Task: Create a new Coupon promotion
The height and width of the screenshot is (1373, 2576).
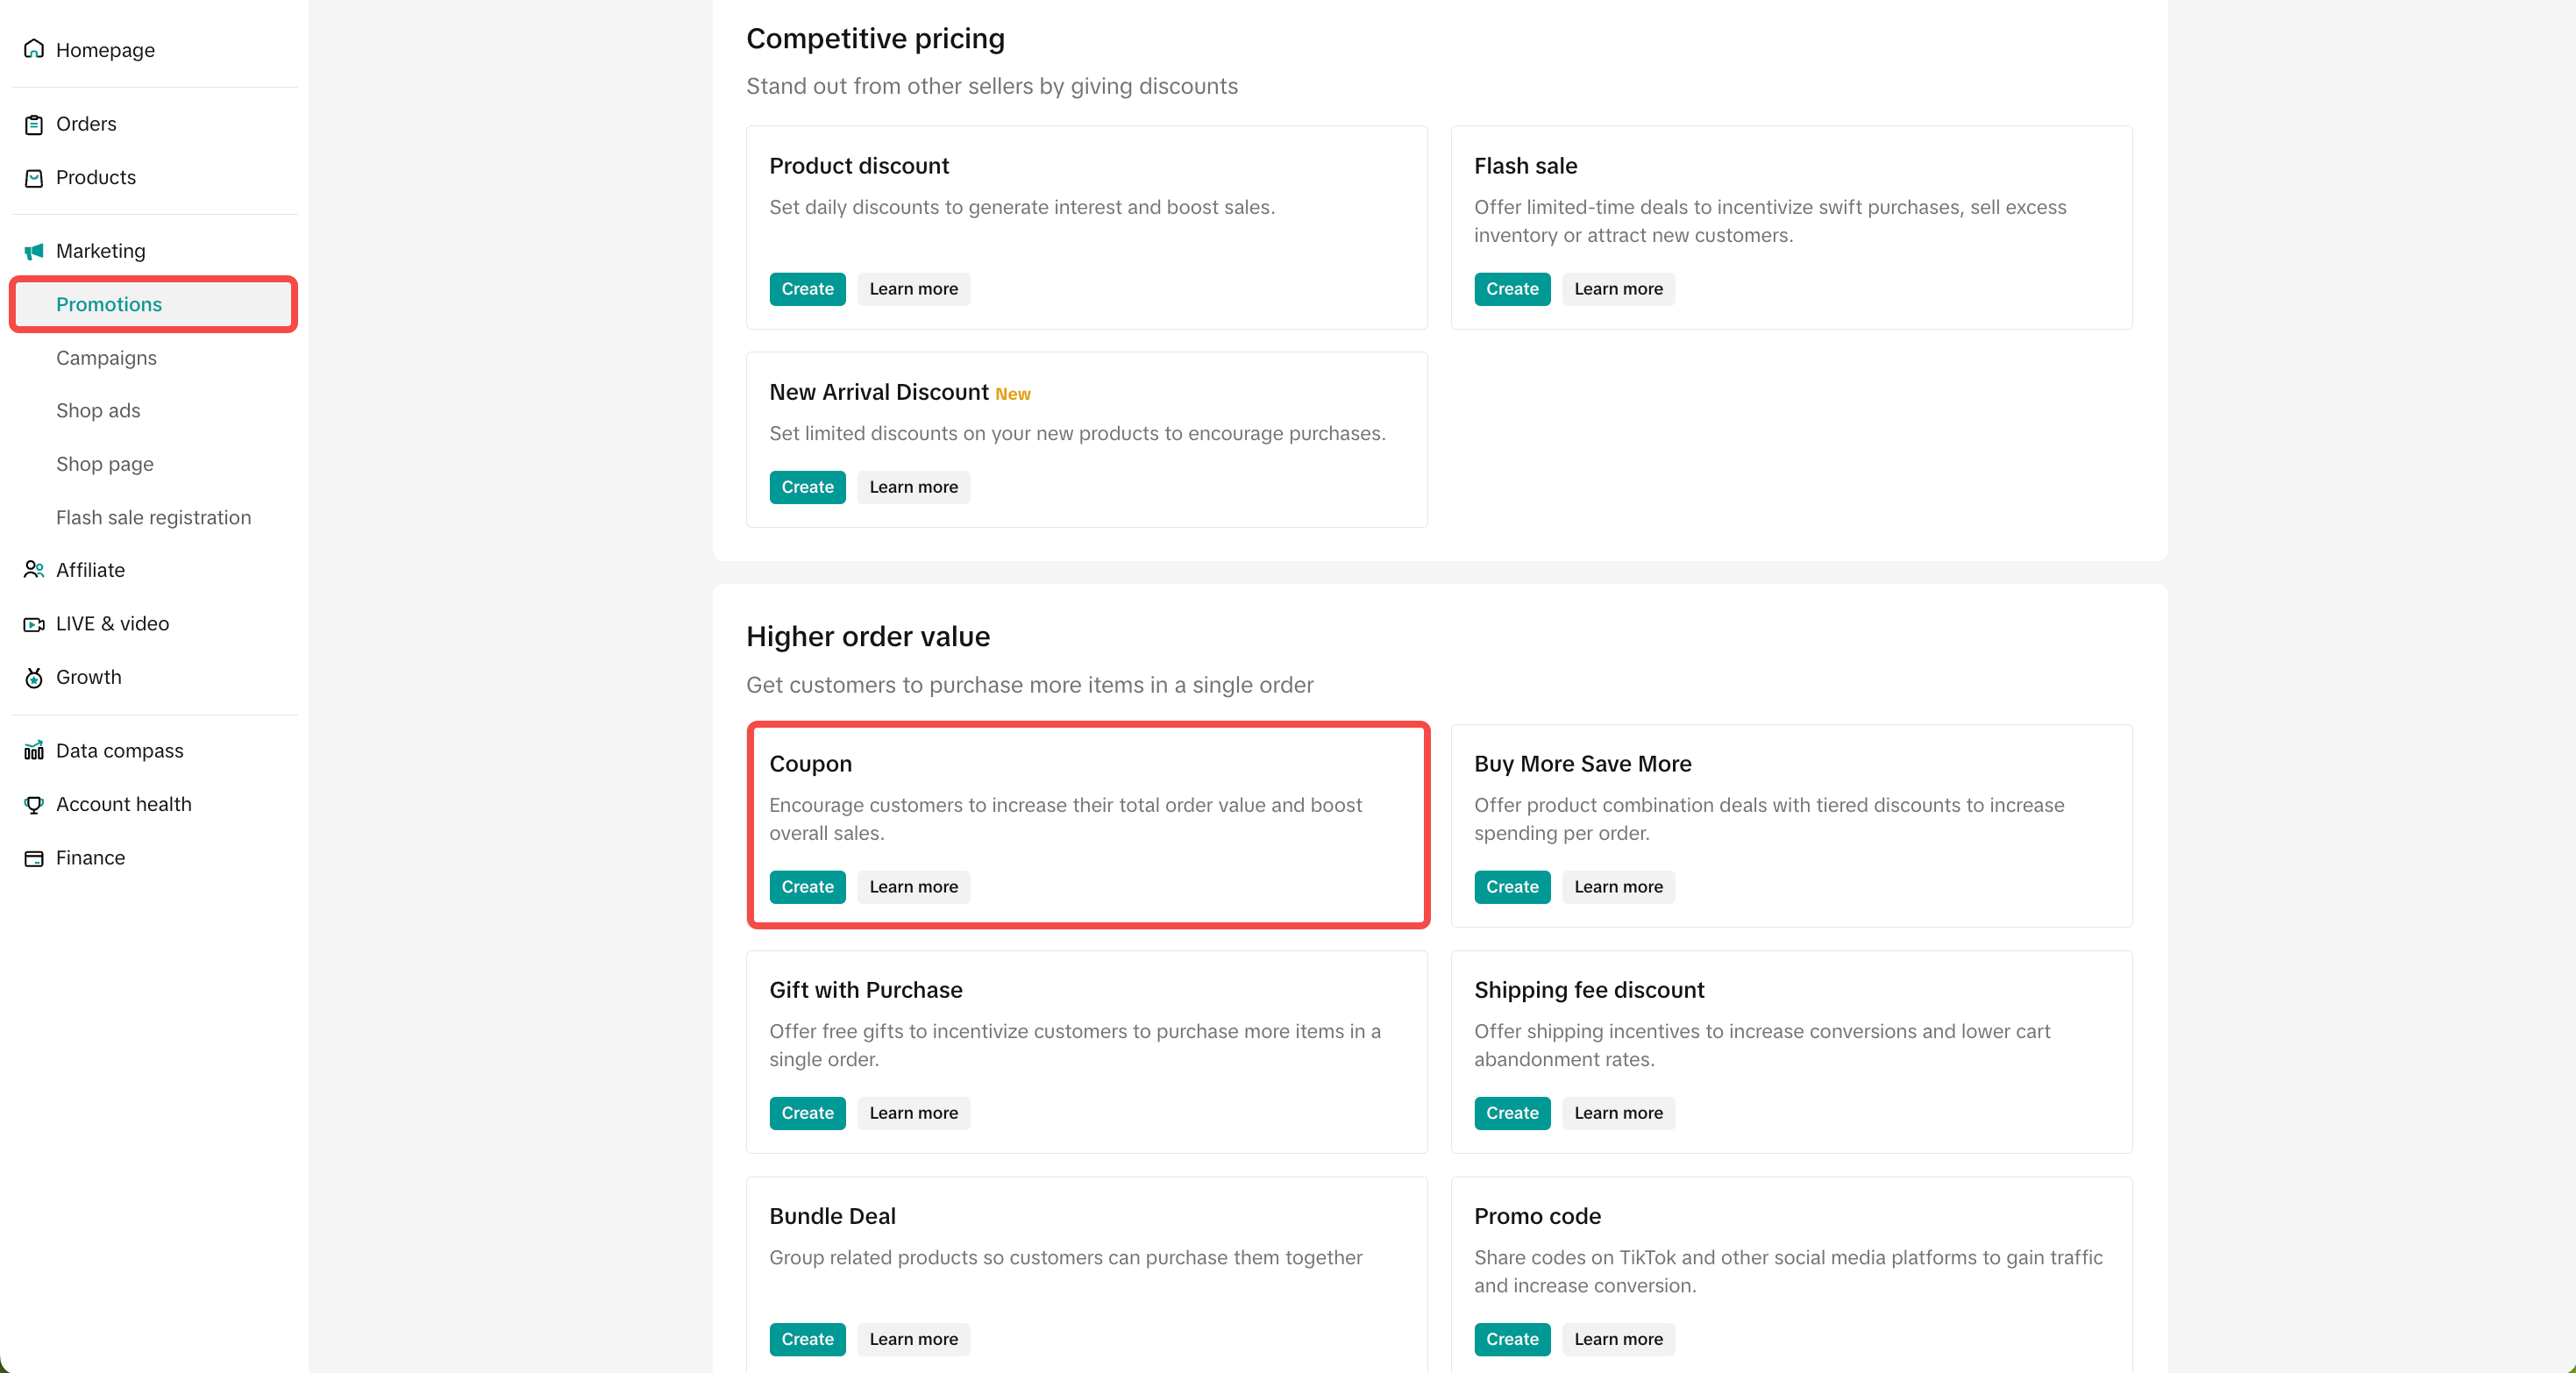Action: click(807, 886)
